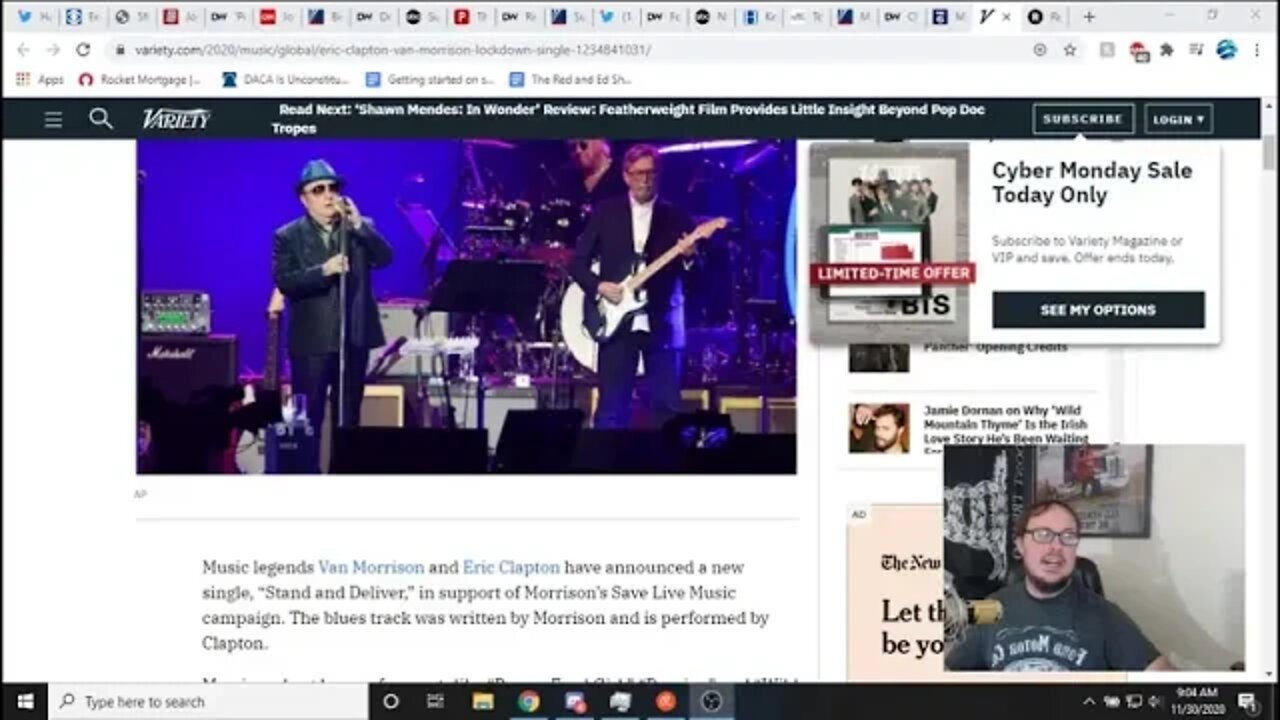Open a new browser tab
Image resolution: width=1280 pixels, height=720 pixels.
[1089, 17]
